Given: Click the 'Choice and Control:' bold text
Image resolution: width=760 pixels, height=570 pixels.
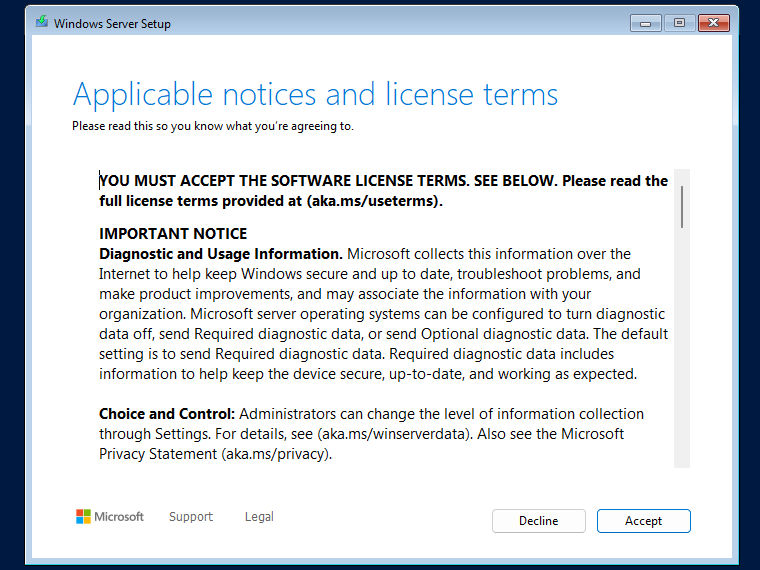Looking at the screenshot, I should coord(167,414).
